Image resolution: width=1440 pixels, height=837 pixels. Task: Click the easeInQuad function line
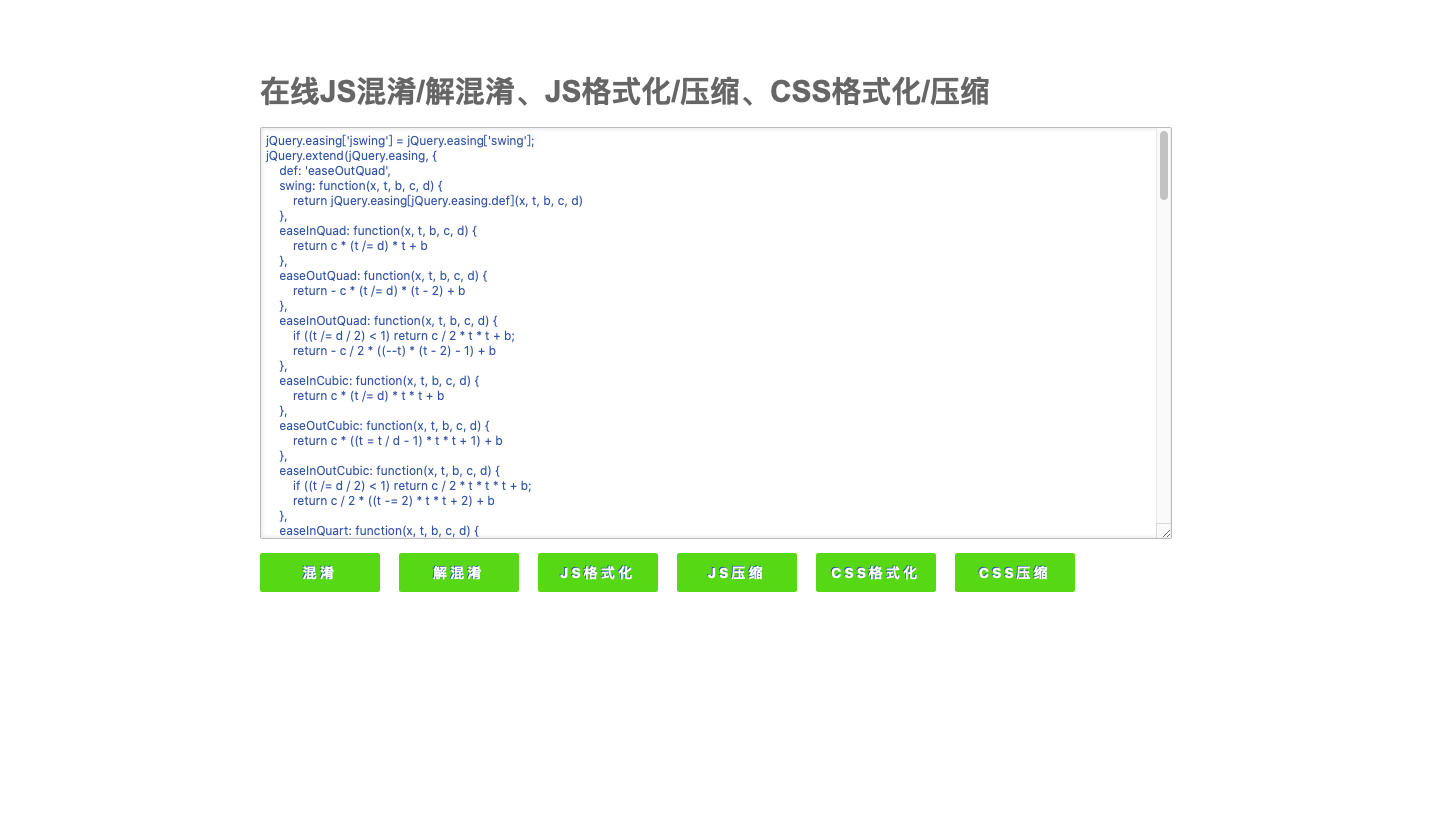[x=378, y=231]
